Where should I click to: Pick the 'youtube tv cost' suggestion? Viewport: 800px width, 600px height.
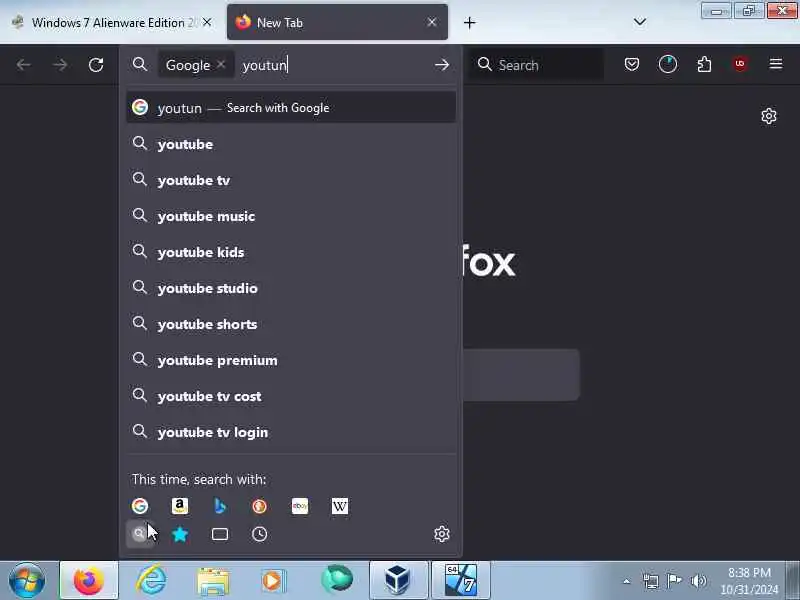(x=291, y=395)
